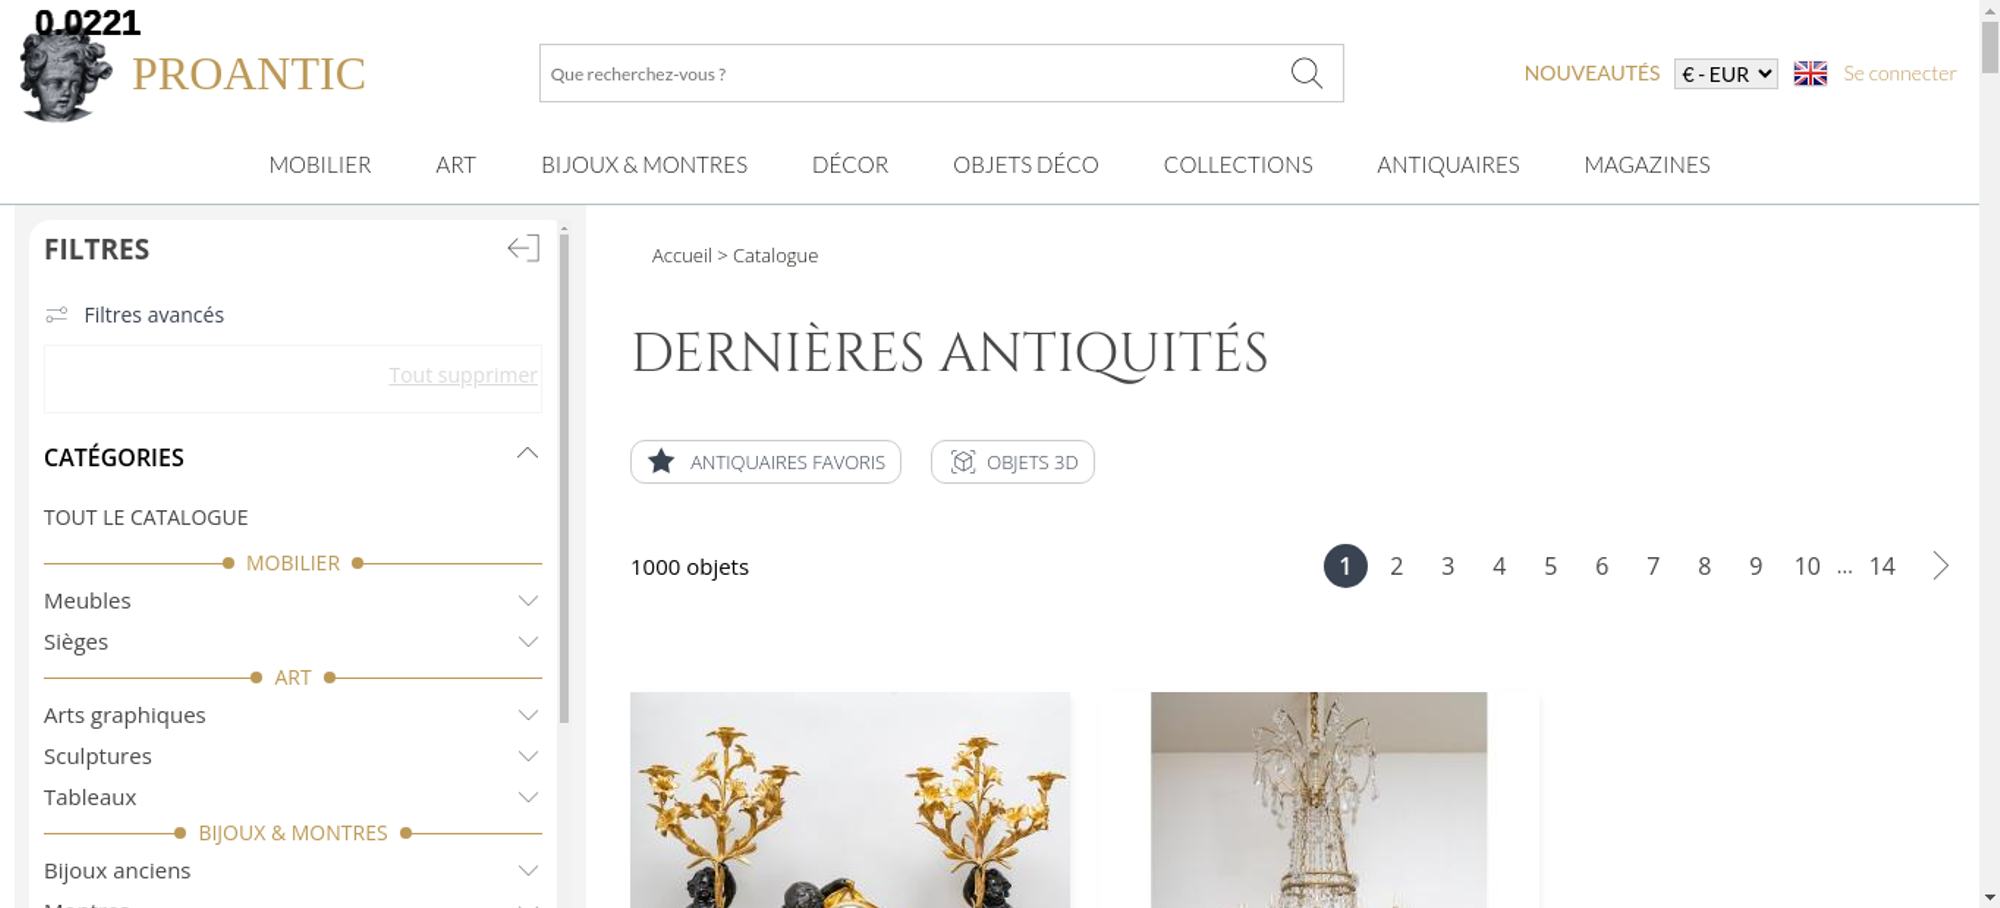Collapse the filters panel with the arrow icon

click(x=523, y=248)
